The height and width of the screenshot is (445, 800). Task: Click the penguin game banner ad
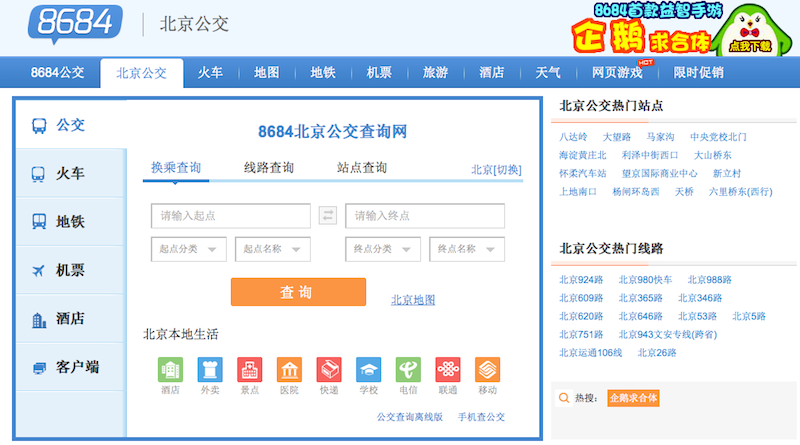pyautogui.click(x=682, y=29)
